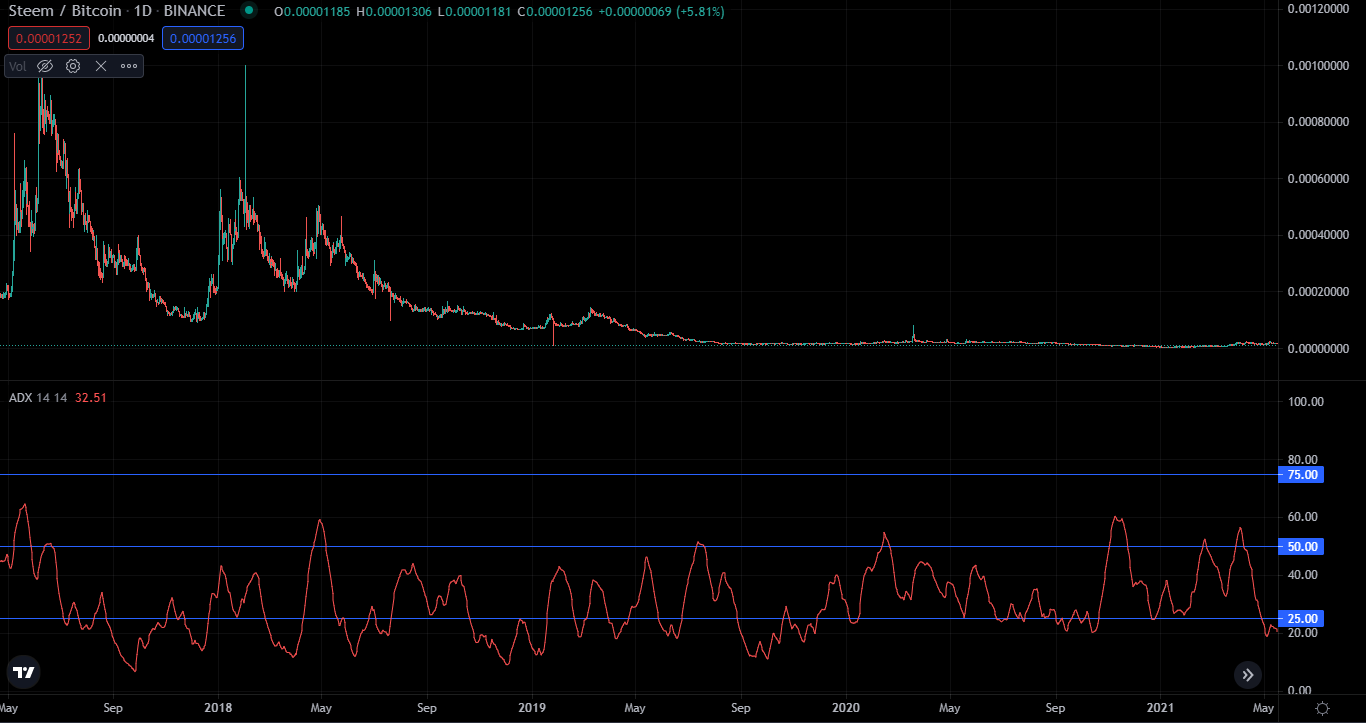Select the 50.00 horizontal line label
This screenshot has height=723, width=1366.
pos(1302,547)
